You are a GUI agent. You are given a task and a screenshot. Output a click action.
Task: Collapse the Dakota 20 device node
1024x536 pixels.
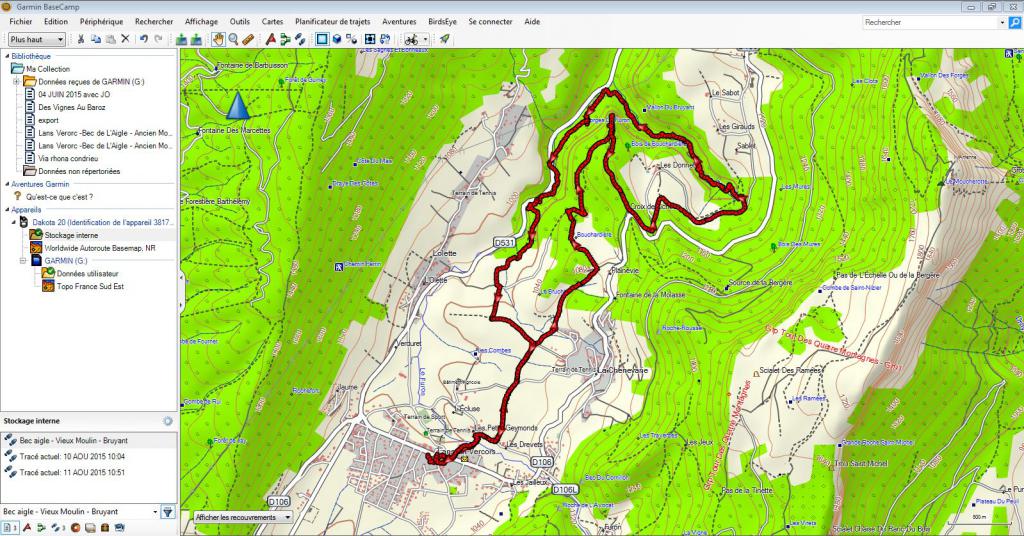(14, 222)
